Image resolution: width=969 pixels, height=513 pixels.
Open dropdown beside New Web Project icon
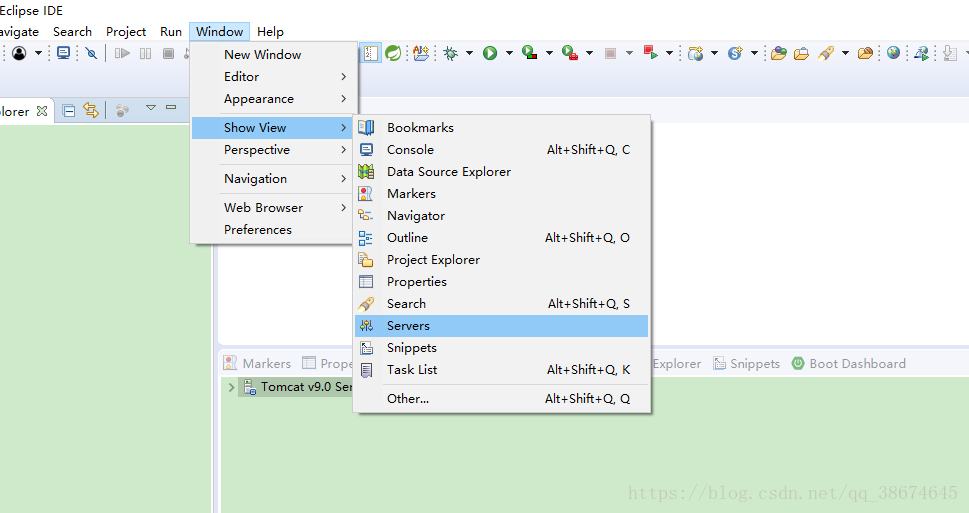[714, 53]
